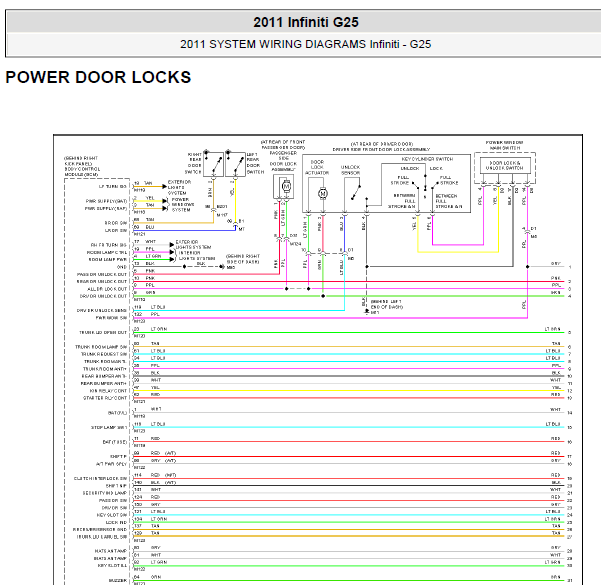The height and width of the screenshot is (585, 601).
Task: Select the Body Control Module (BCM) label
Action: tap(82, 166)
